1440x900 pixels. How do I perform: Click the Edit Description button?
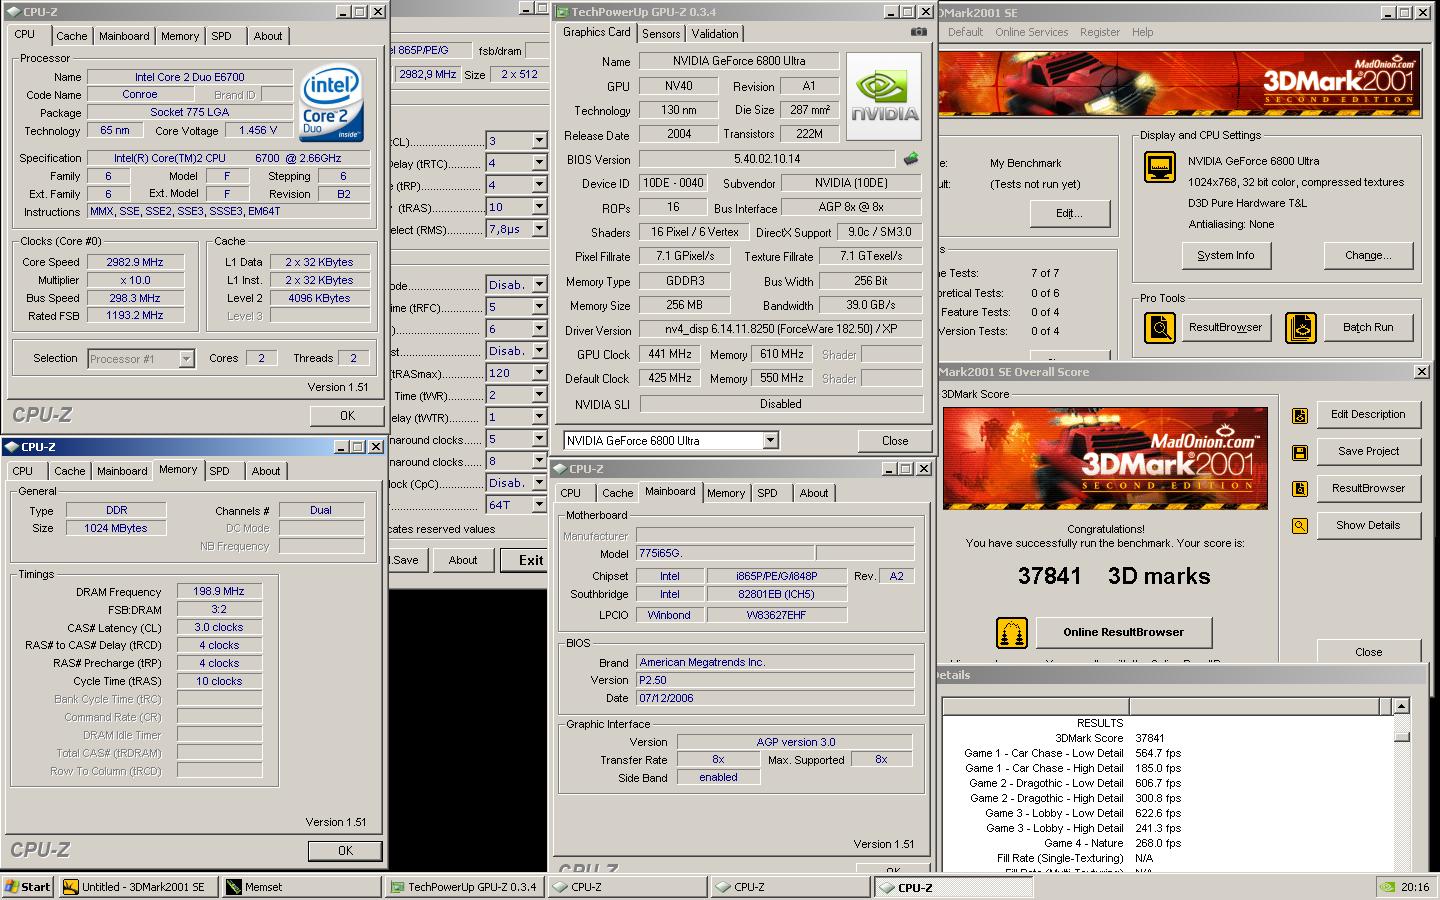(1368, 414)
